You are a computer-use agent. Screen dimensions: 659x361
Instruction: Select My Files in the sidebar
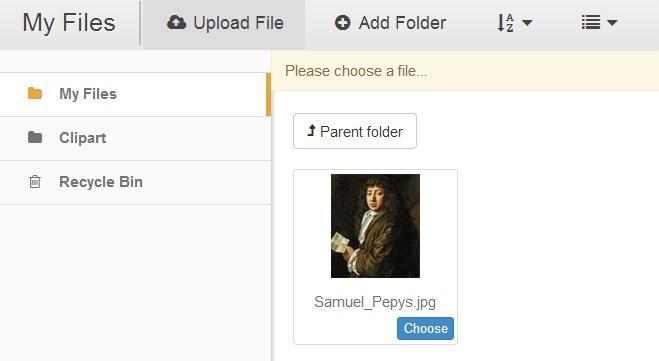135,94
